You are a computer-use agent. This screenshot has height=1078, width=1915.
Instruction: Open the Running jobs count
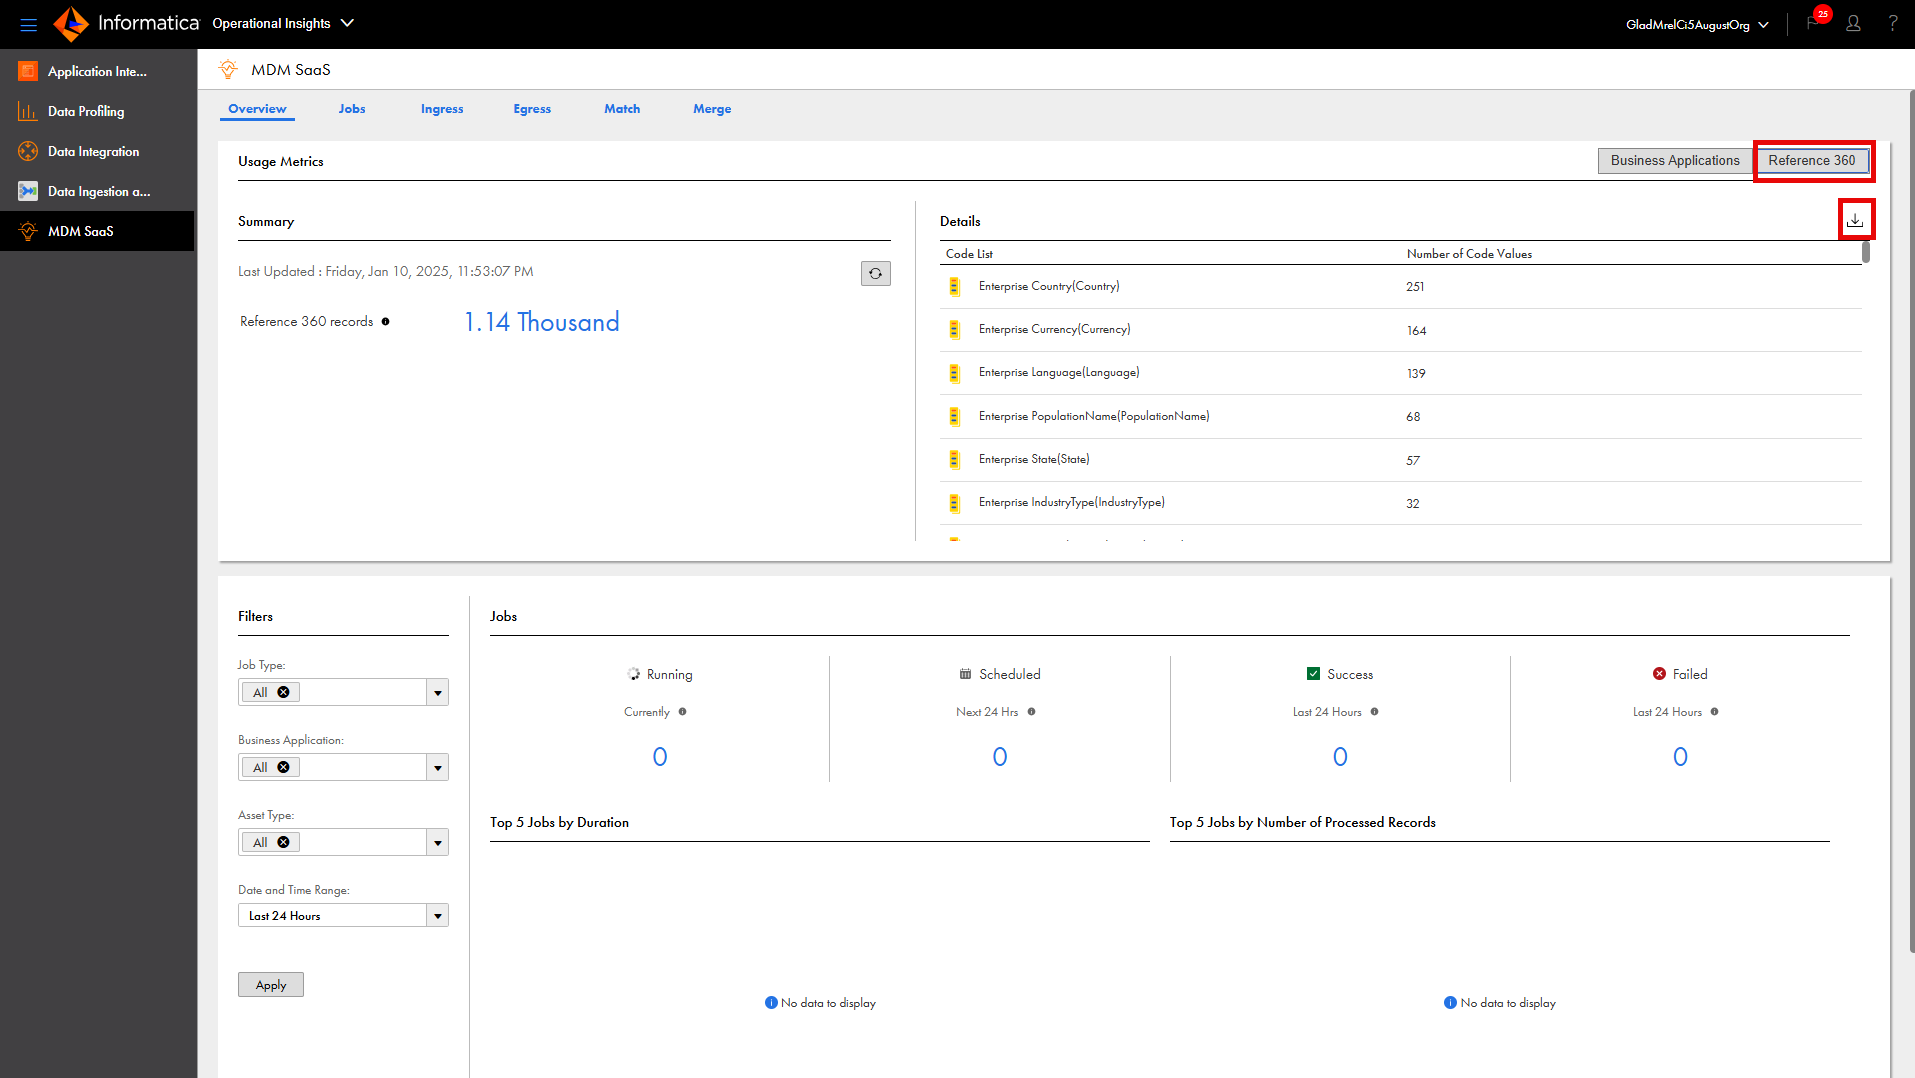click(660, 757)
